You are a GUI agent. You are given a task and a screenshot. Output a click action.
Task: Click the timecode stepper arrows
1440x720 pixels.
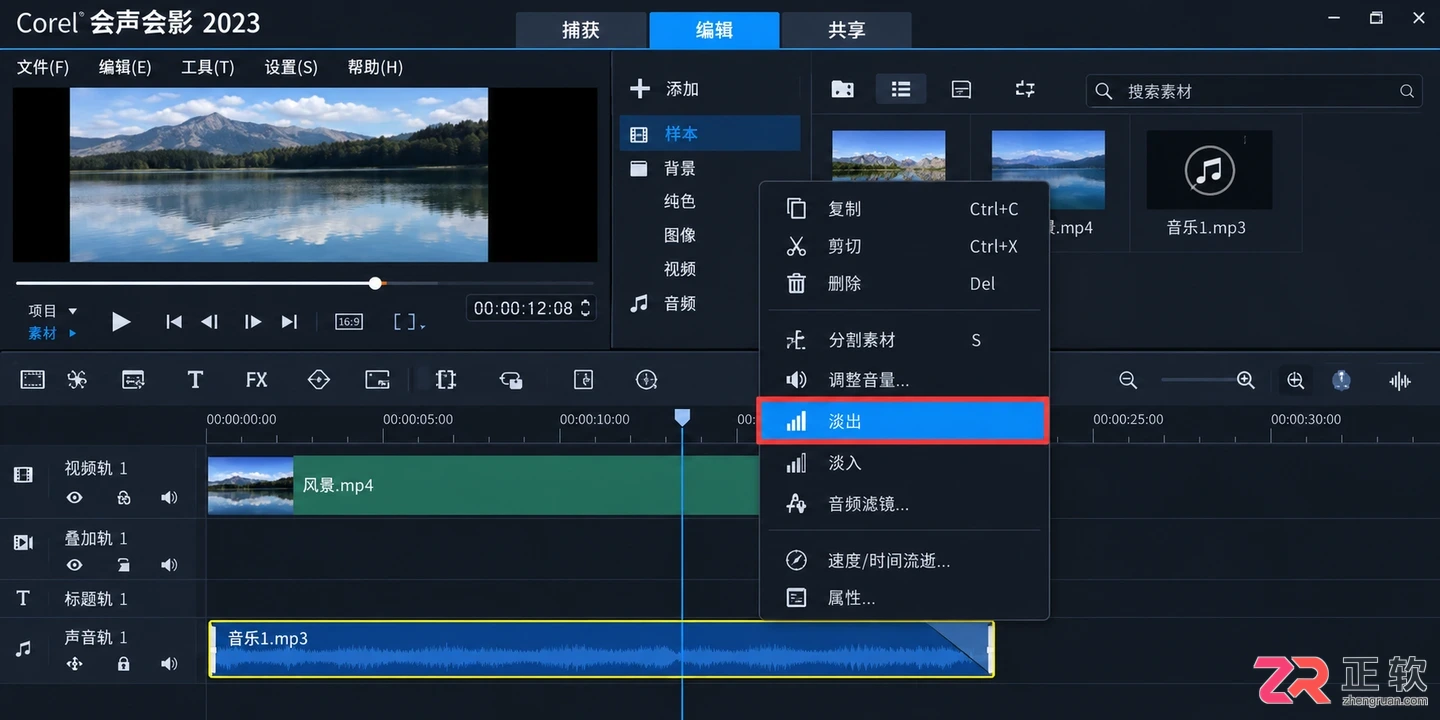585,308
